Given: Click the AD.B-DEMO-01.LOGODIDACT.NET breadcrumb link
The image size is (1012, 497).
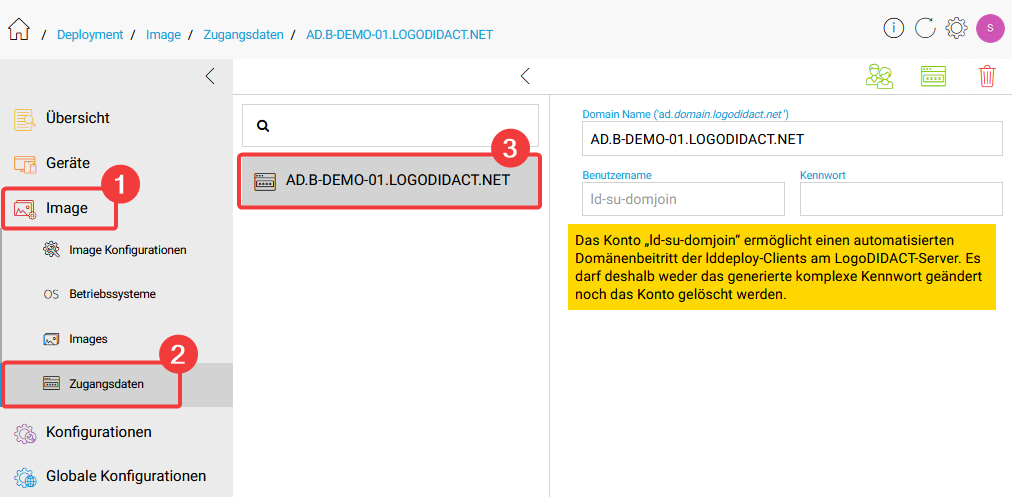Looking at the screenshot, I should click(x=400, y=35).
